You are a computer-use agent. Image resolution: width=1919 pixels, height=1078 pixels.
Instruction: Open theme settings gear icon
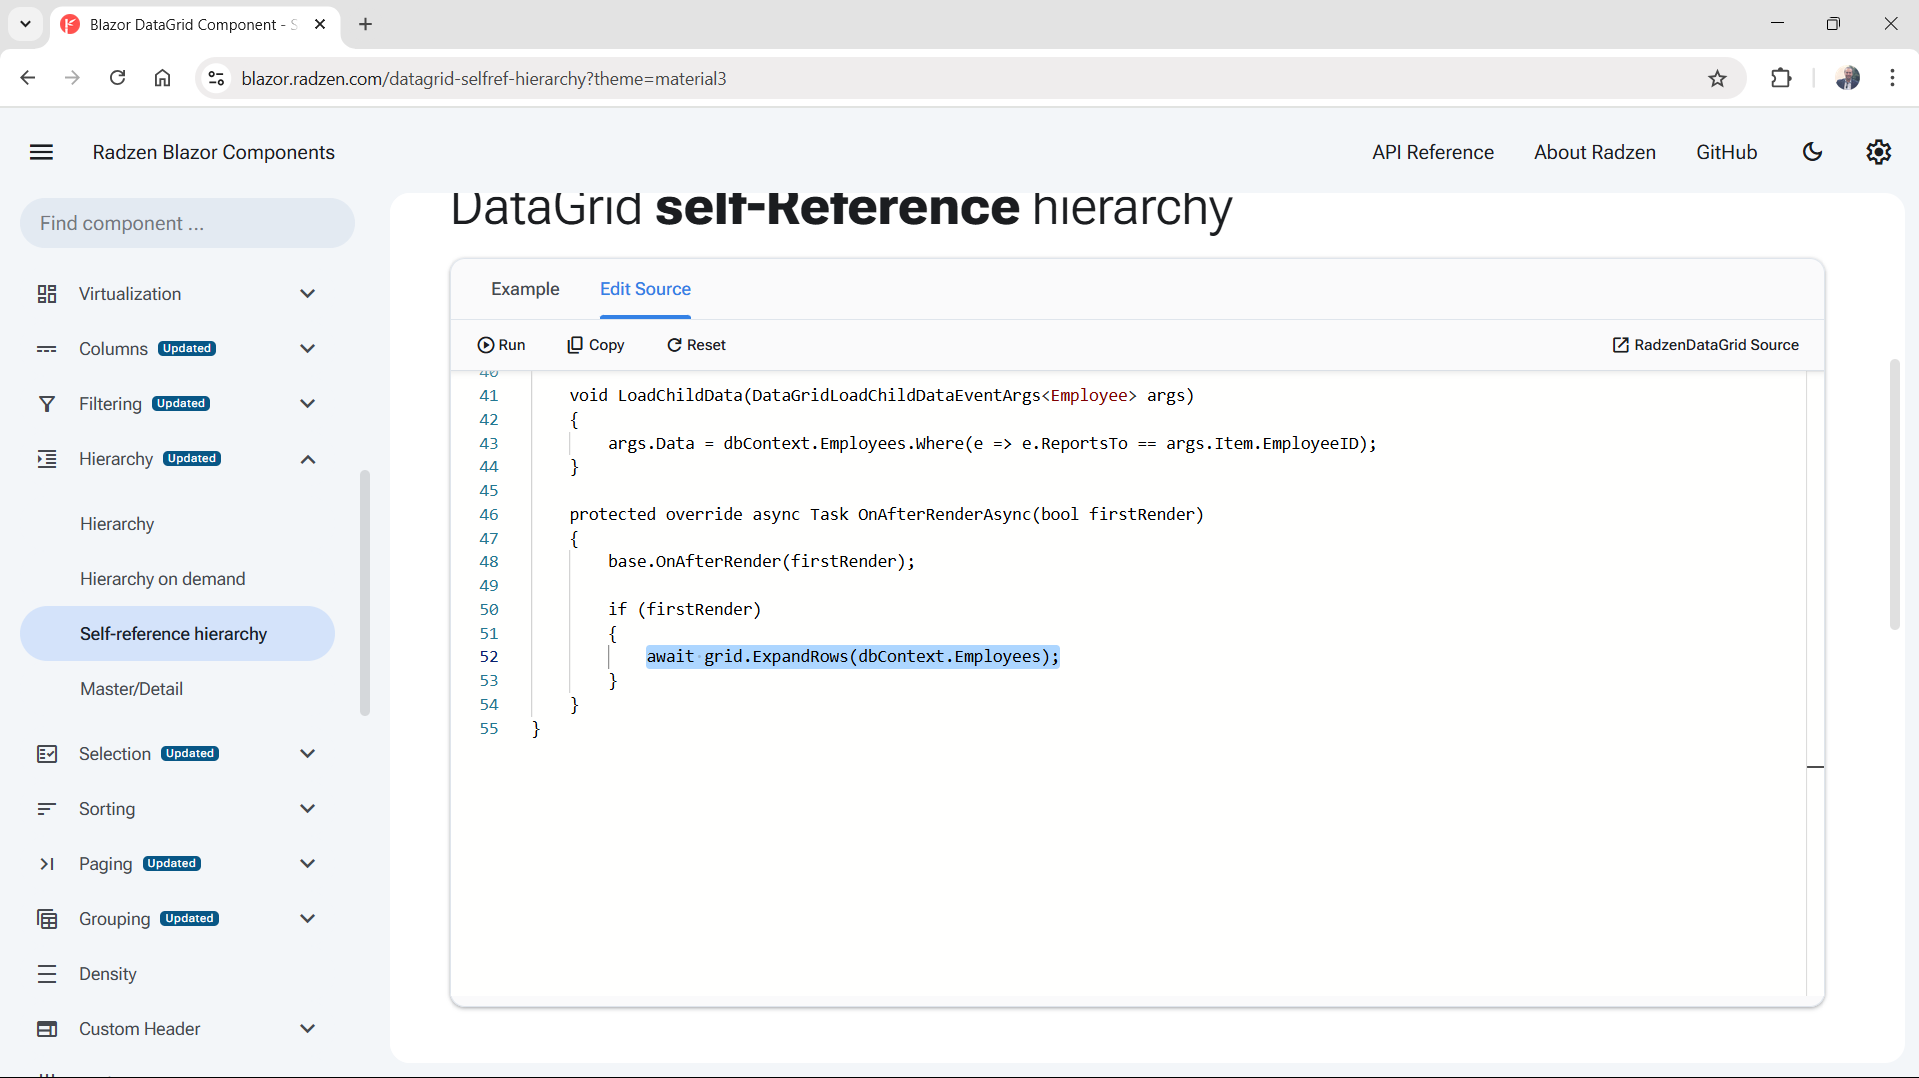pos(1878,152)
